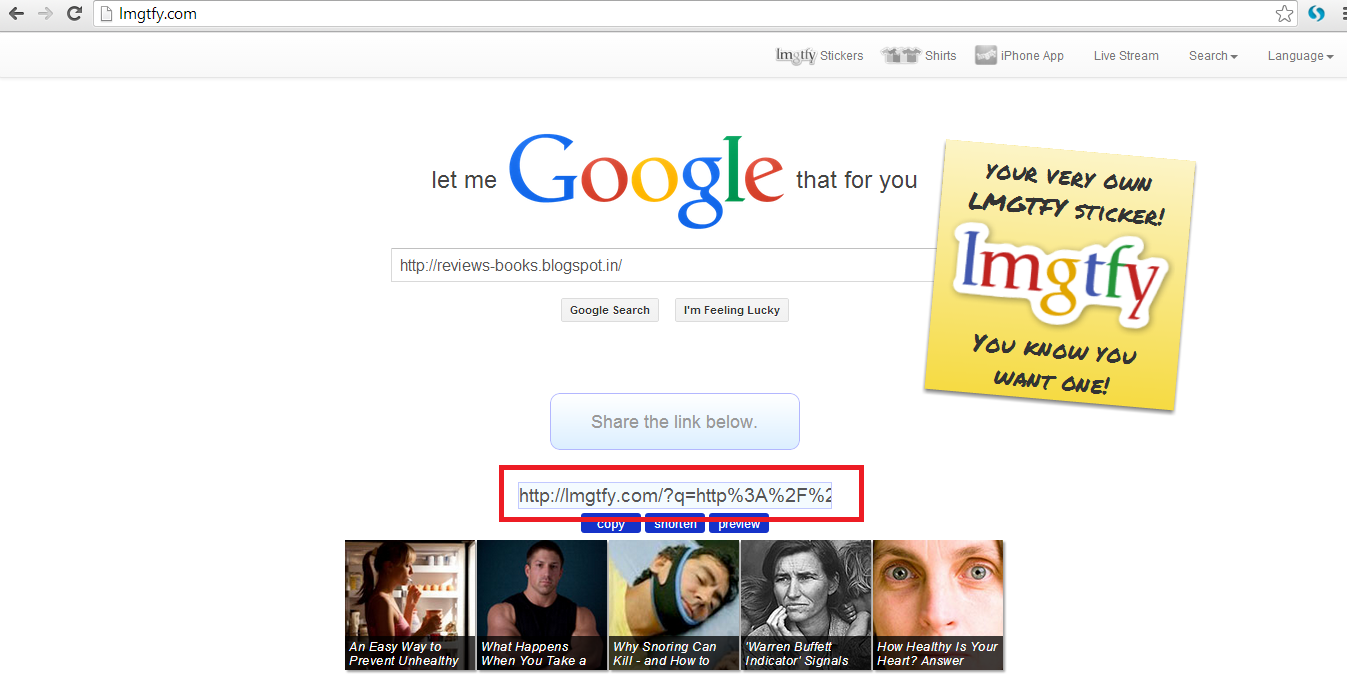Image resolution: width=1347 pixels, height=695 pixels.
Task: Select the generated lmgtfy link field
Action: coord(675,495)
